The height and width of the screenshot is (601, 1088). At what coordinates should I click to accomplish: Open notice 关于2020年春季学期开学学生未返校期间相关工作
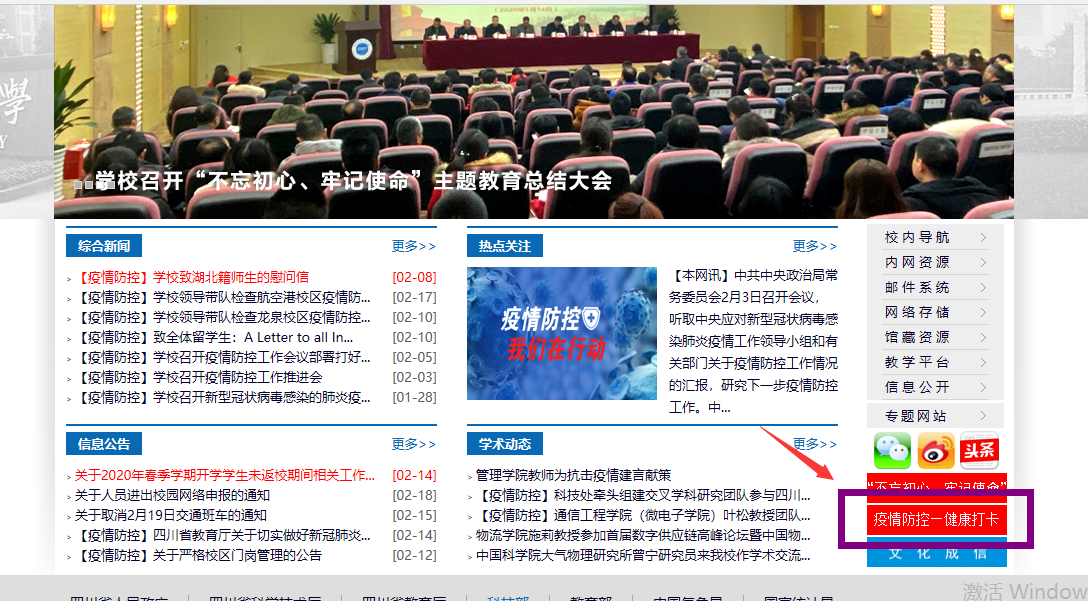tap(225, 475)
